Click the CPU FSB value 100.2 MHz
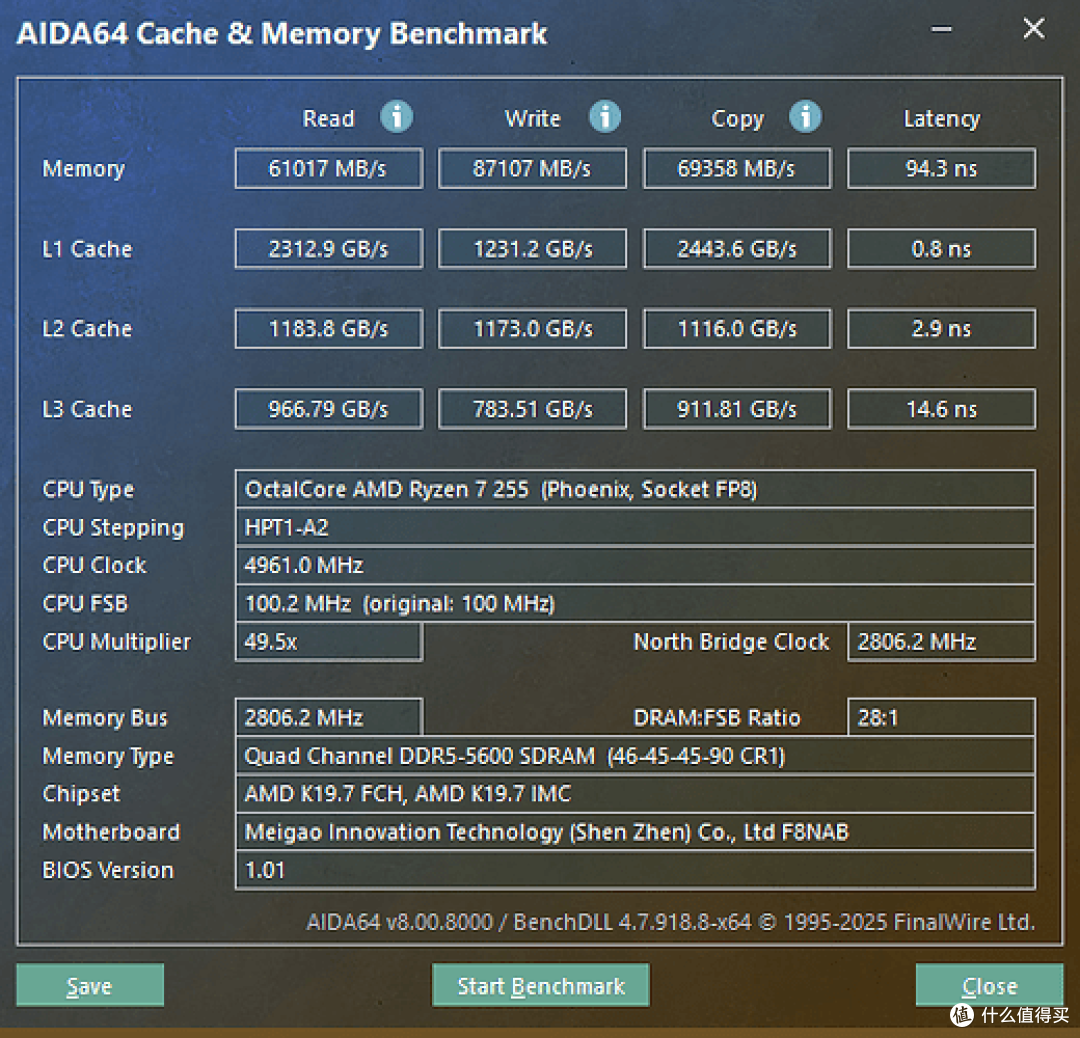 pyautogui.click(x=635, y=603)
